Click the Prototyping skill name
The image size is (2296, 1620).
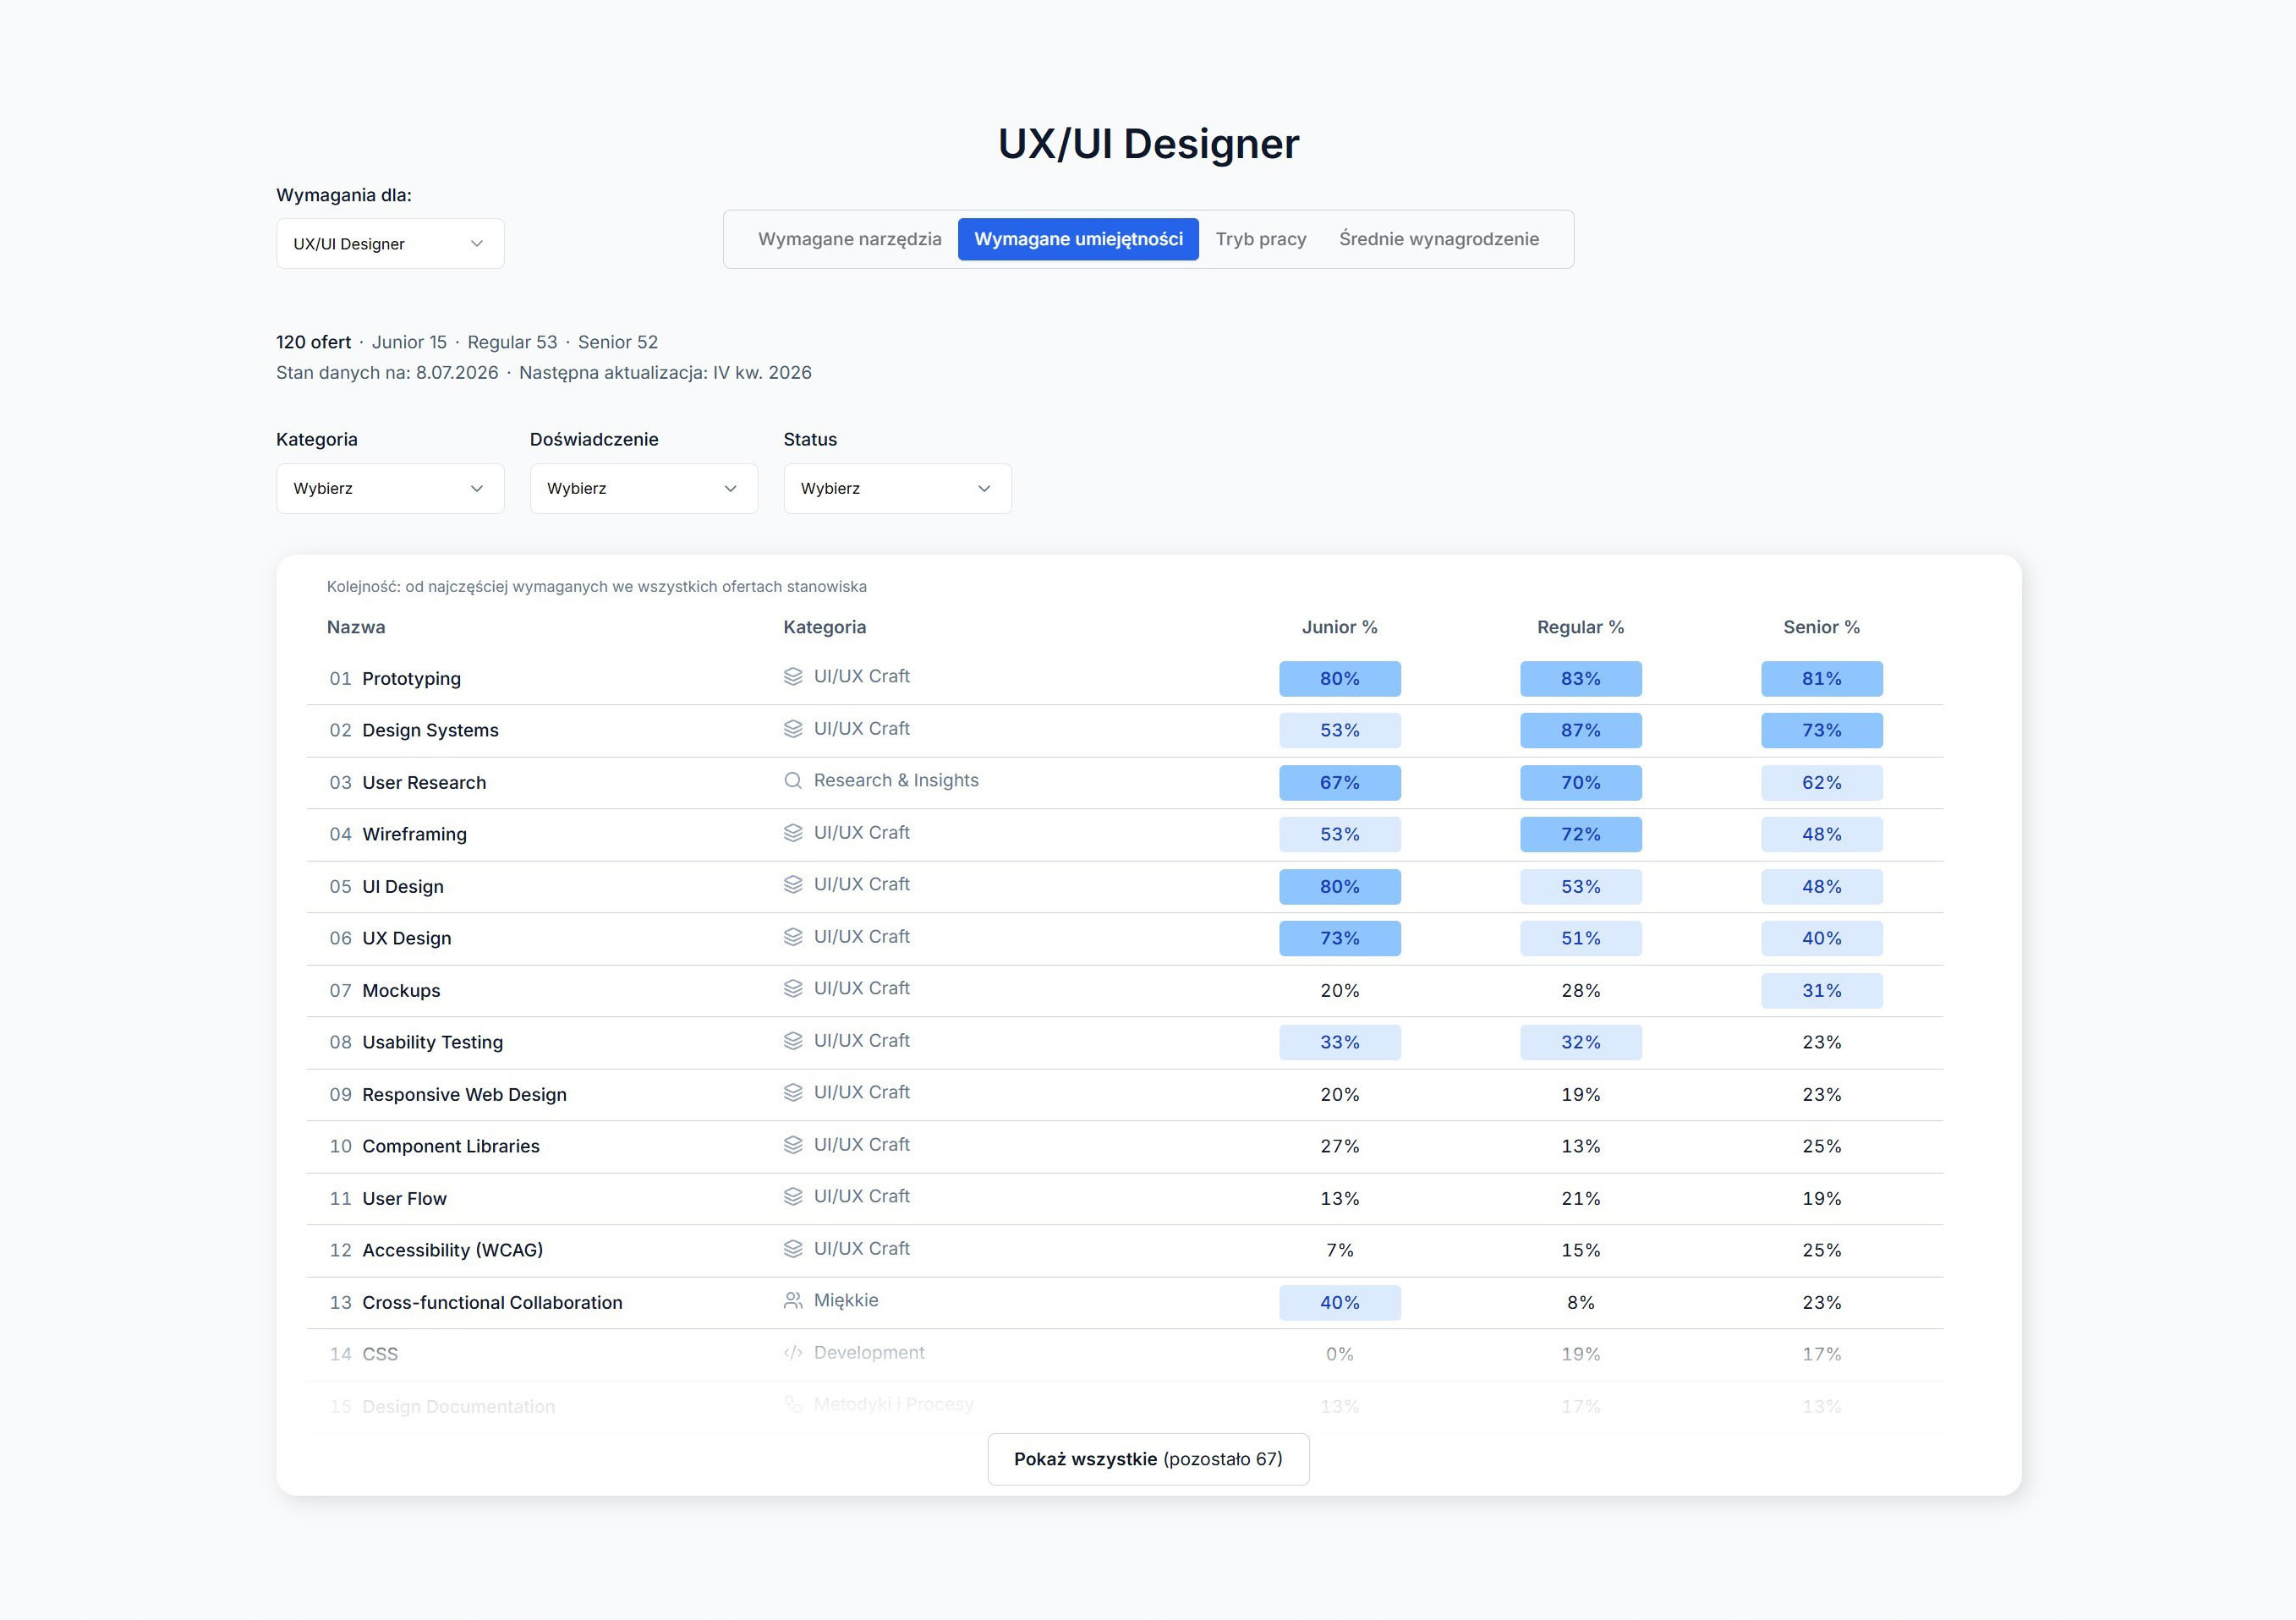point(411,679)
